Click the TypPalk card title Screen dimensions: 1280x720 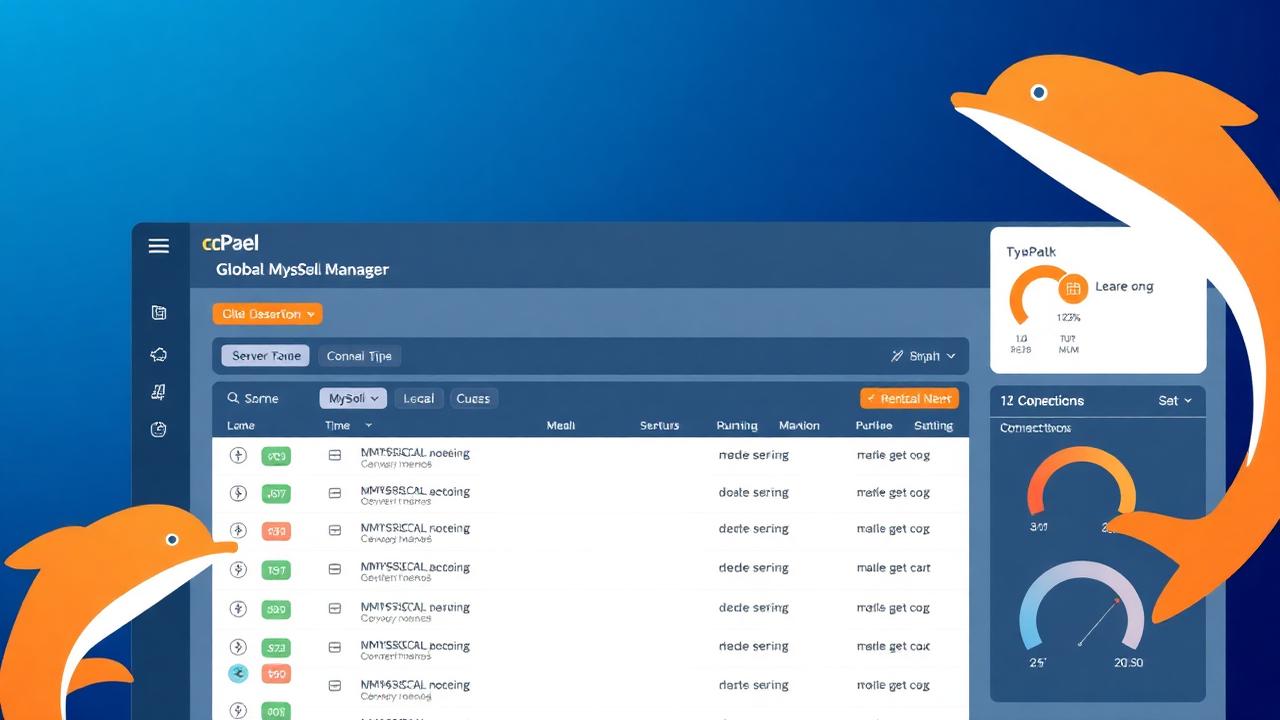[1031, 252]
